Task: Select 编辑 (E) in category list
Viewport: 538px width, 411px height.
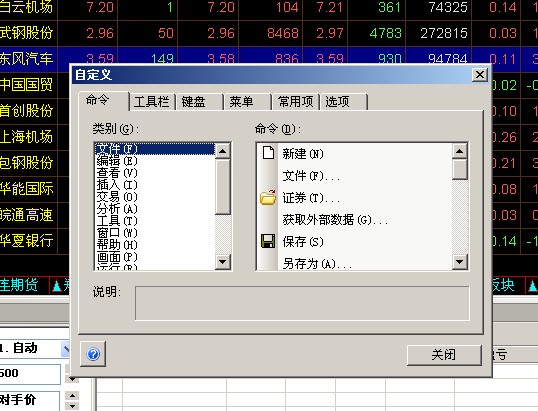Action: pos(155,161)
